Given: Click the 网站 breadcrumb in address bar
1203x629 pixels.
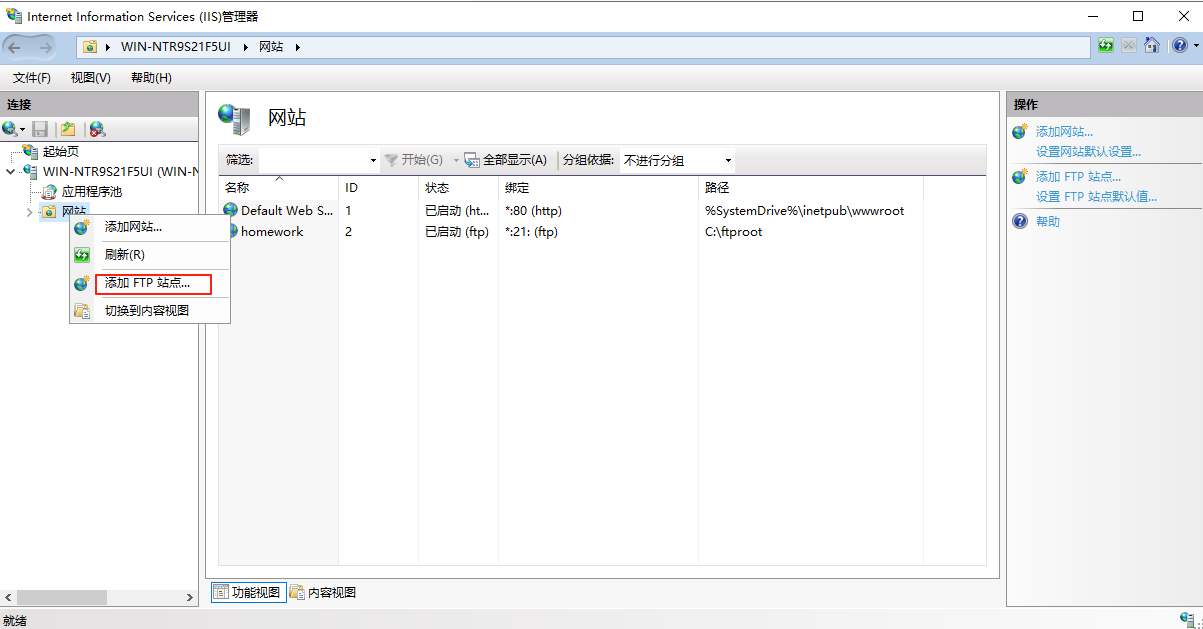Looking at the screenshot, I should point(271,47).
